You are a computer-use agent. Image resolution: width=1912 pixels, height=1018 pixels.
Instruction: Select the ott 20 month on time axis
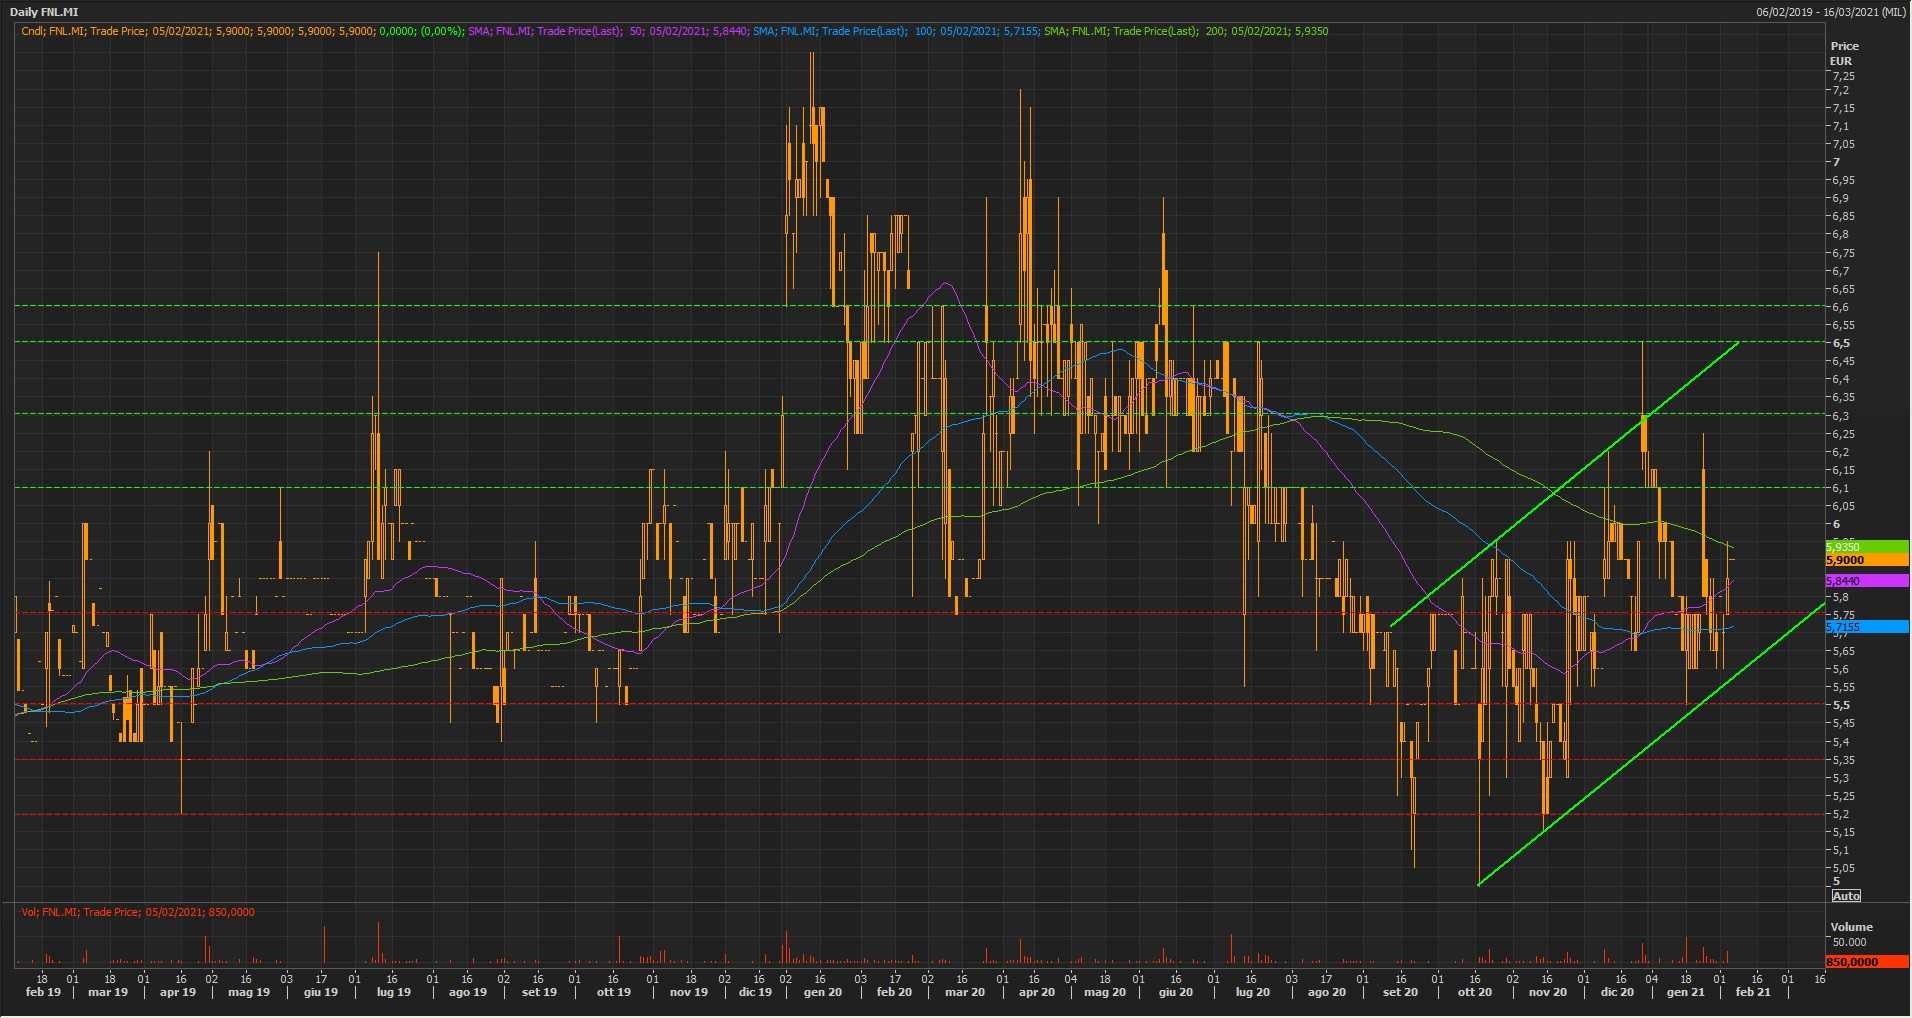tap(1474, 993)
